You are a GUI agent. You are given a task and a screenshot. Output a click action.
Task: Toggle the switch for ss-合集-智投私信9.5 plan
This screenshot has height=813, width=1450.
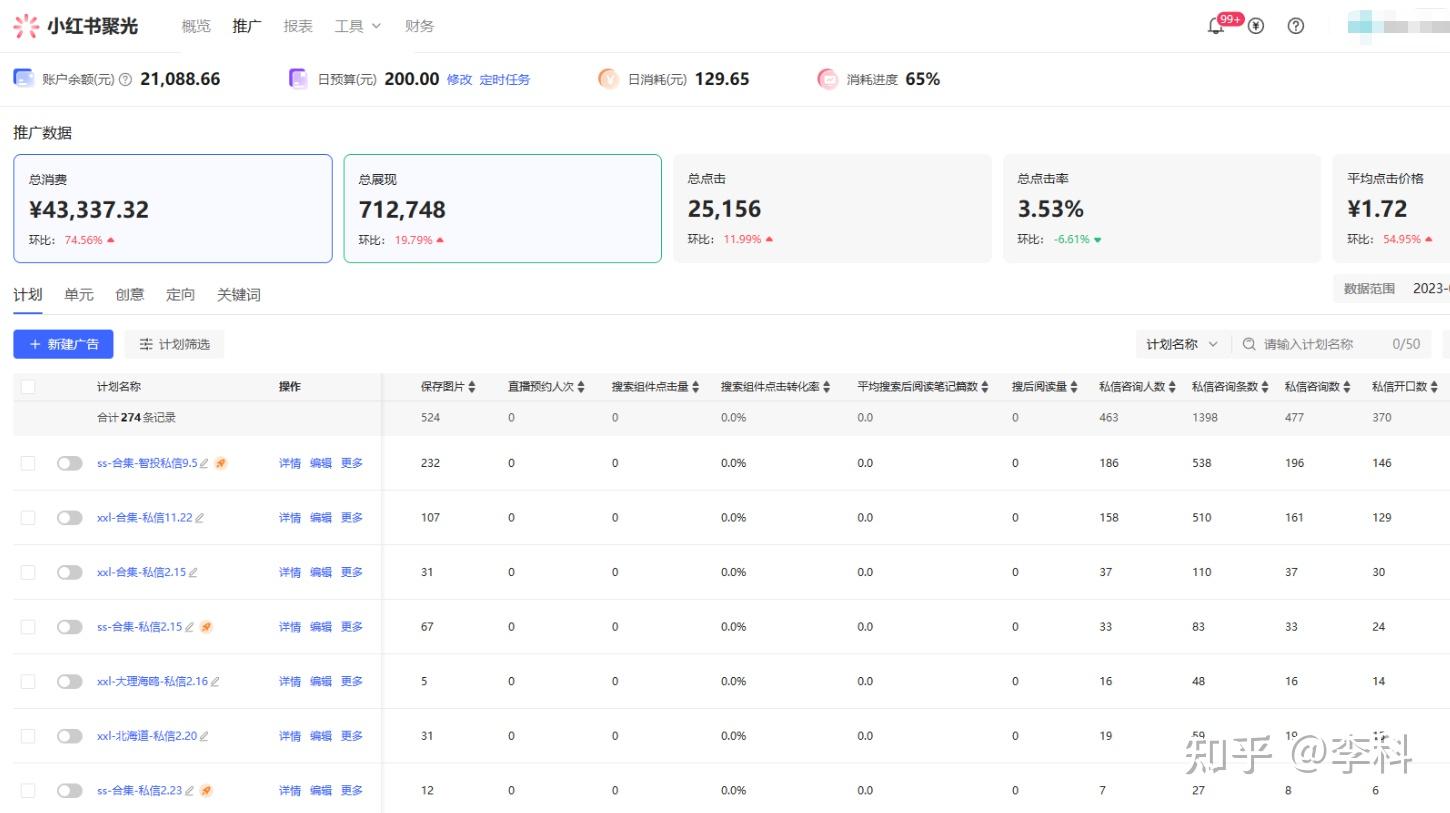(x=70, y=463)
